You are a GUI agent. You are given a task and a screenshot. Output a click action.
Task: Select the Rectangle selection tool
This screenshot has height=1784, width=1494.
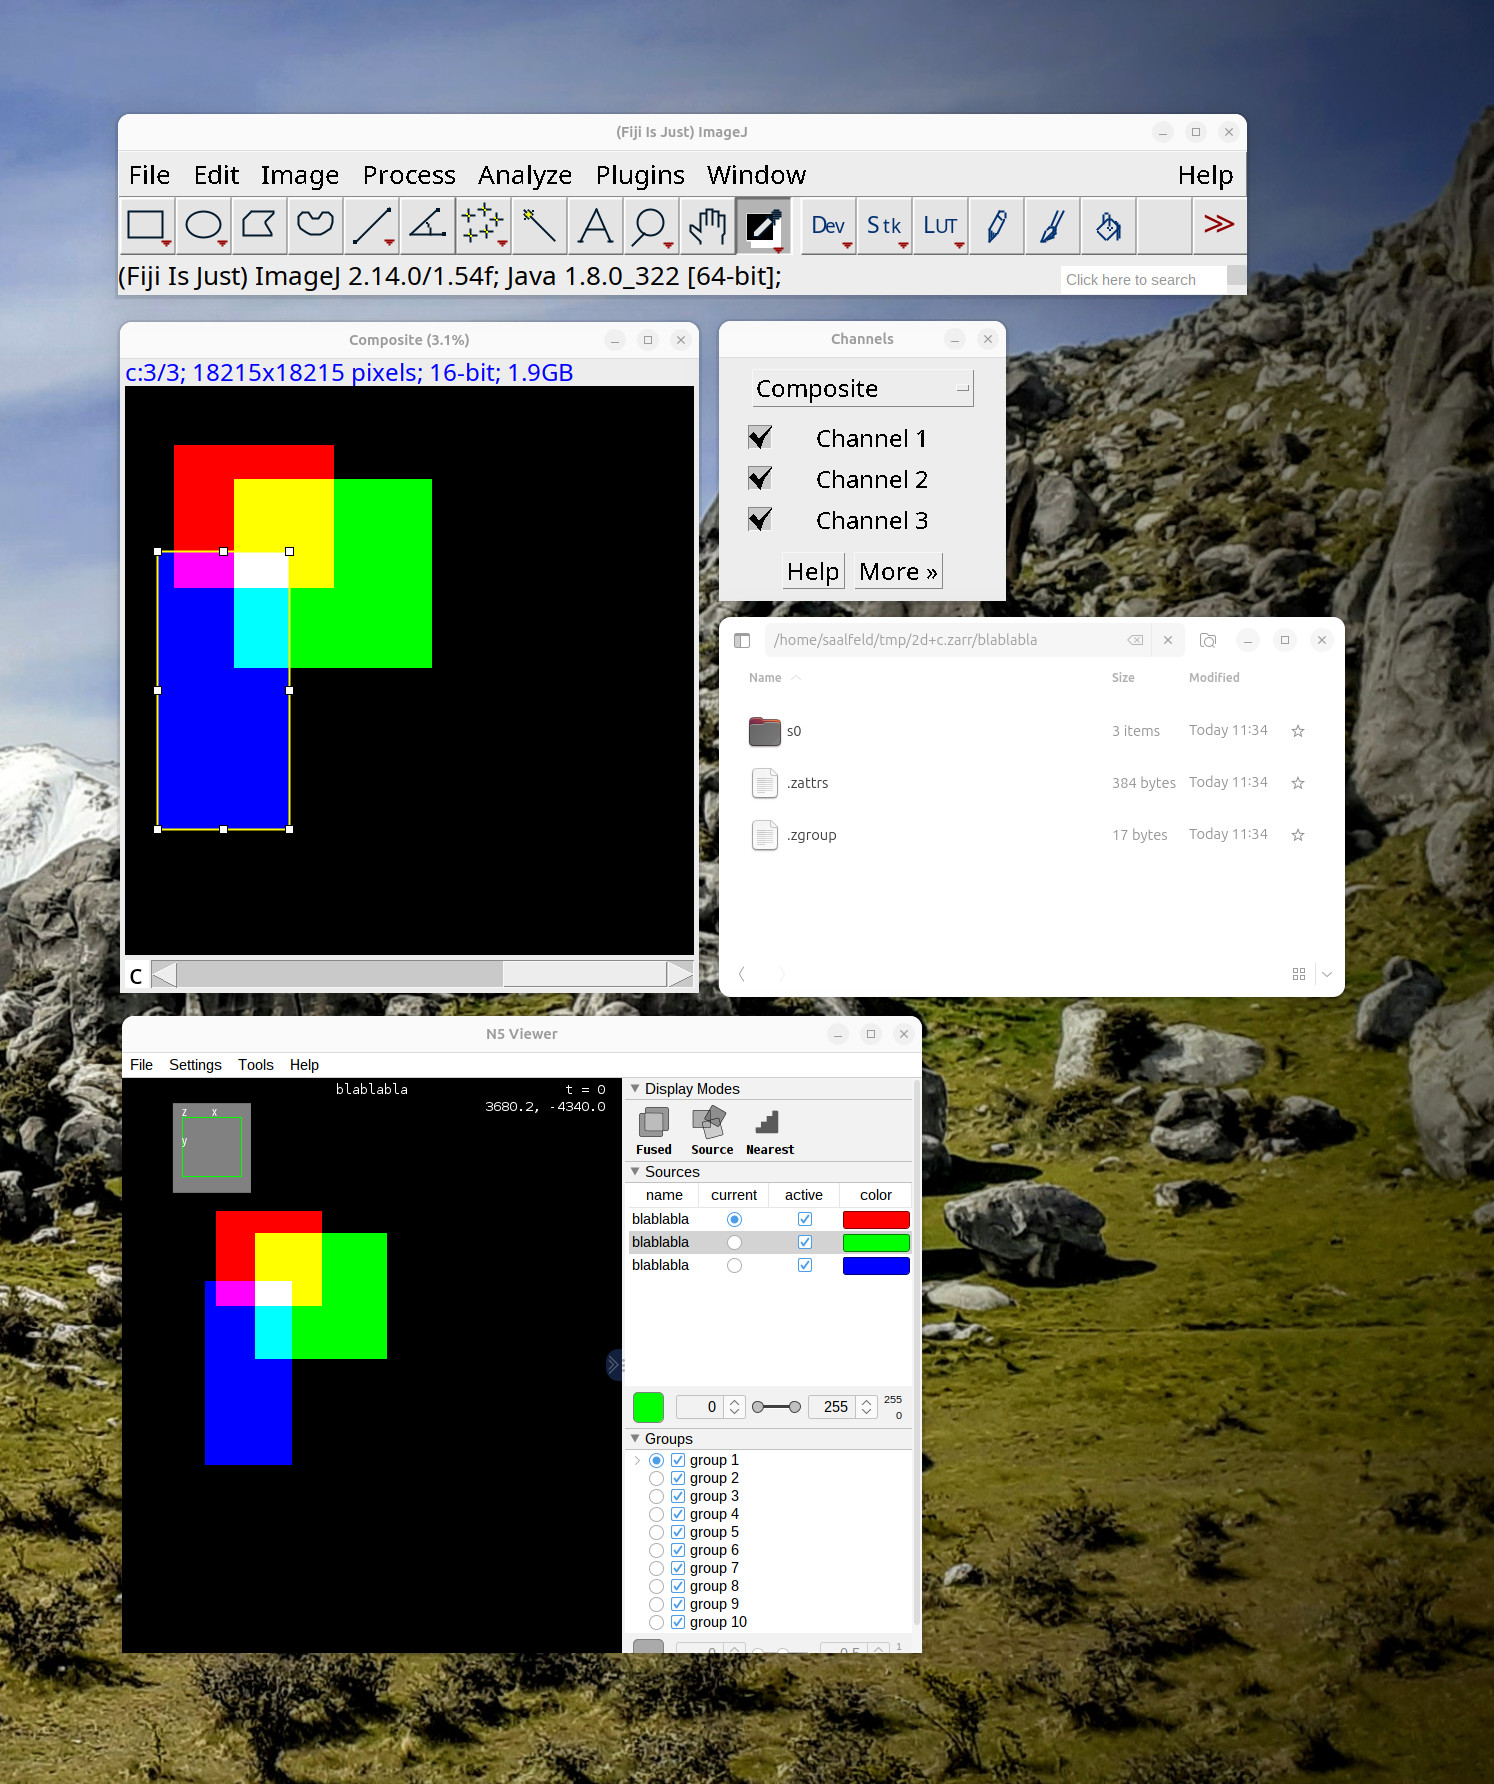pyautogui.click(x=146, y=225)
